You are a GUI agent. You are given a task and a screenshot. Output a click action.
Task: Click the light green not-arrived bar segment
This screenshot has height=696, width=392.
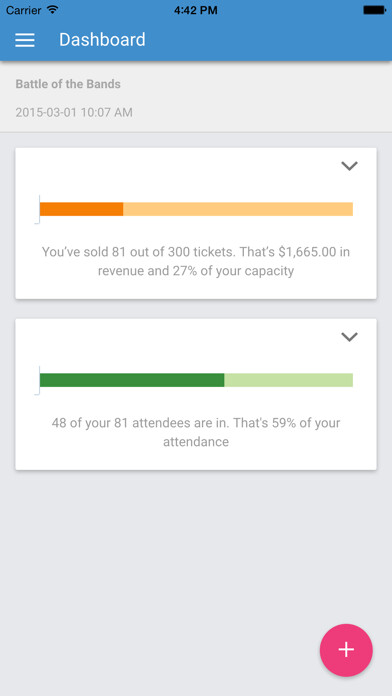[289, 380]
